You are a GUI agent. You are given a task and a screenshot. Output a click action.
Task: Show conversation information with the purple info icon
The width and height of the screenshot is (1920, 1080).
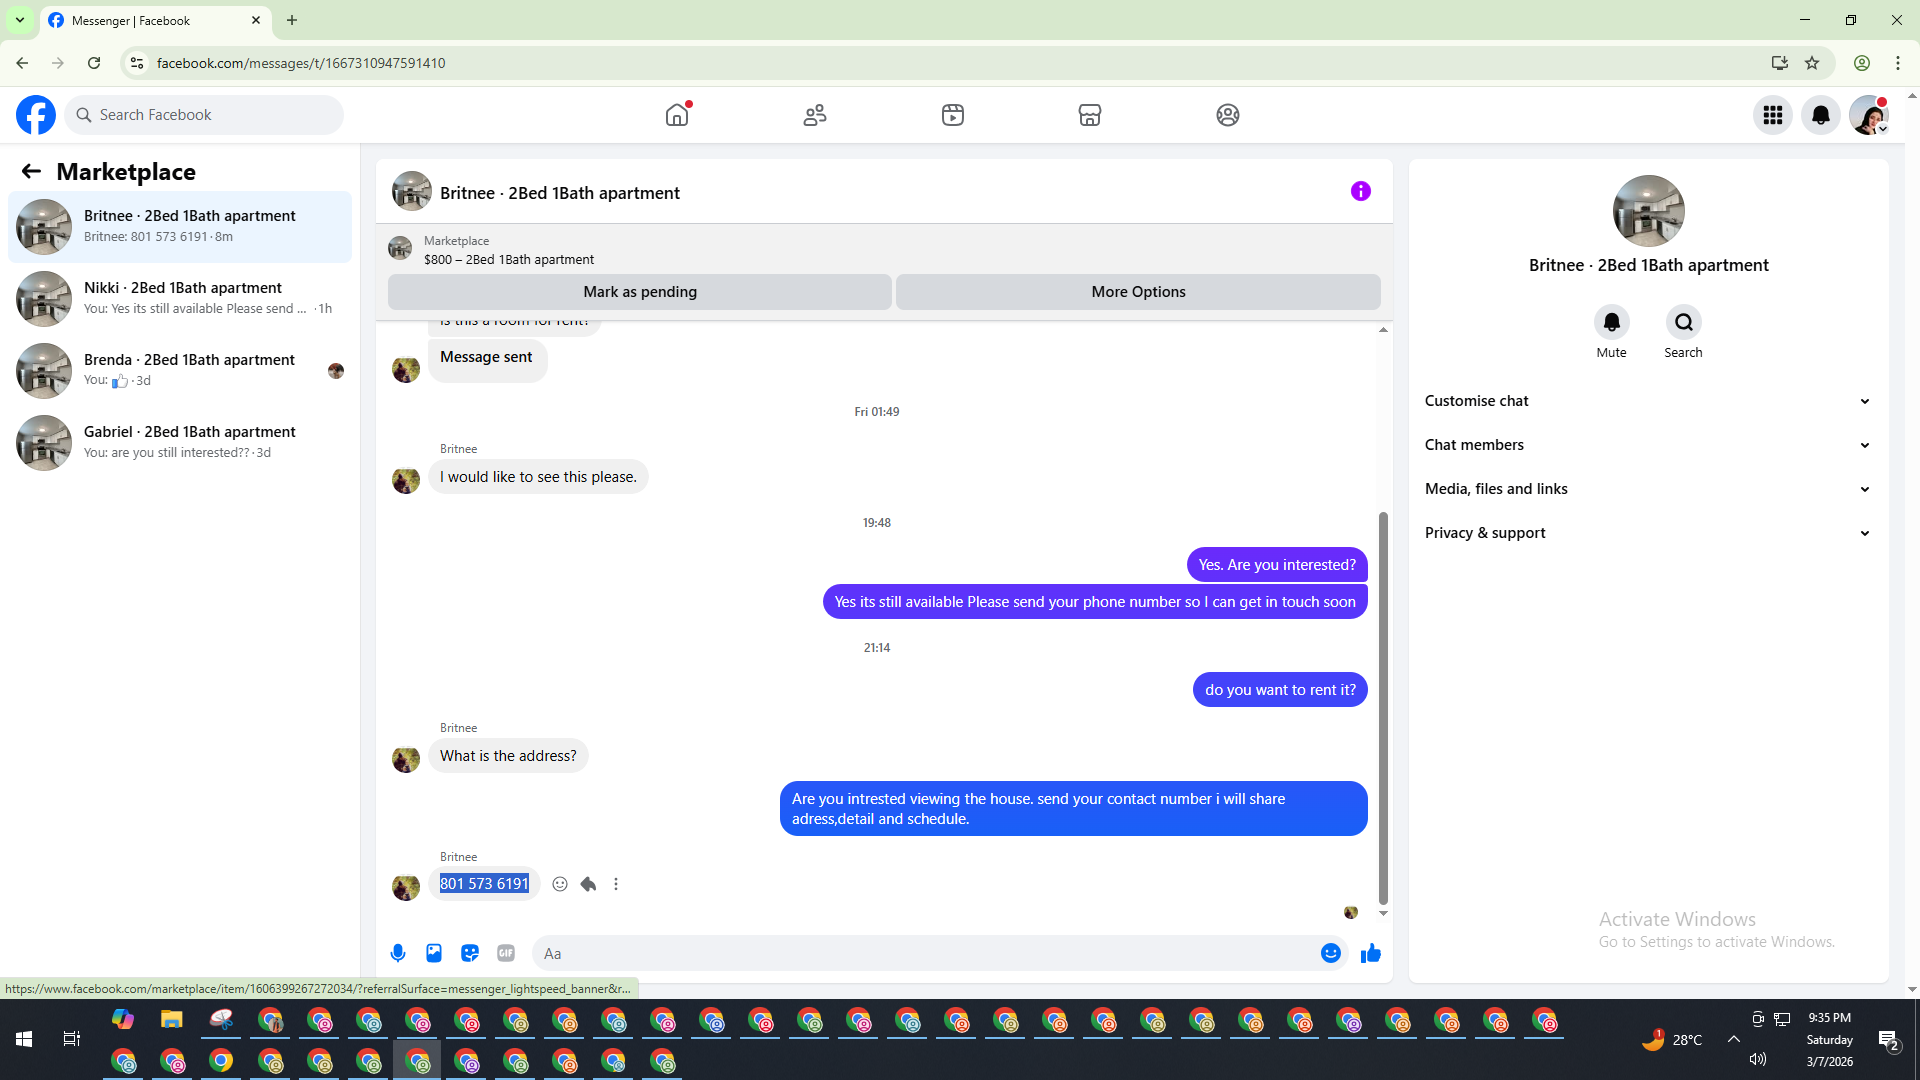pyautogui.click(x=1361, y=191)
